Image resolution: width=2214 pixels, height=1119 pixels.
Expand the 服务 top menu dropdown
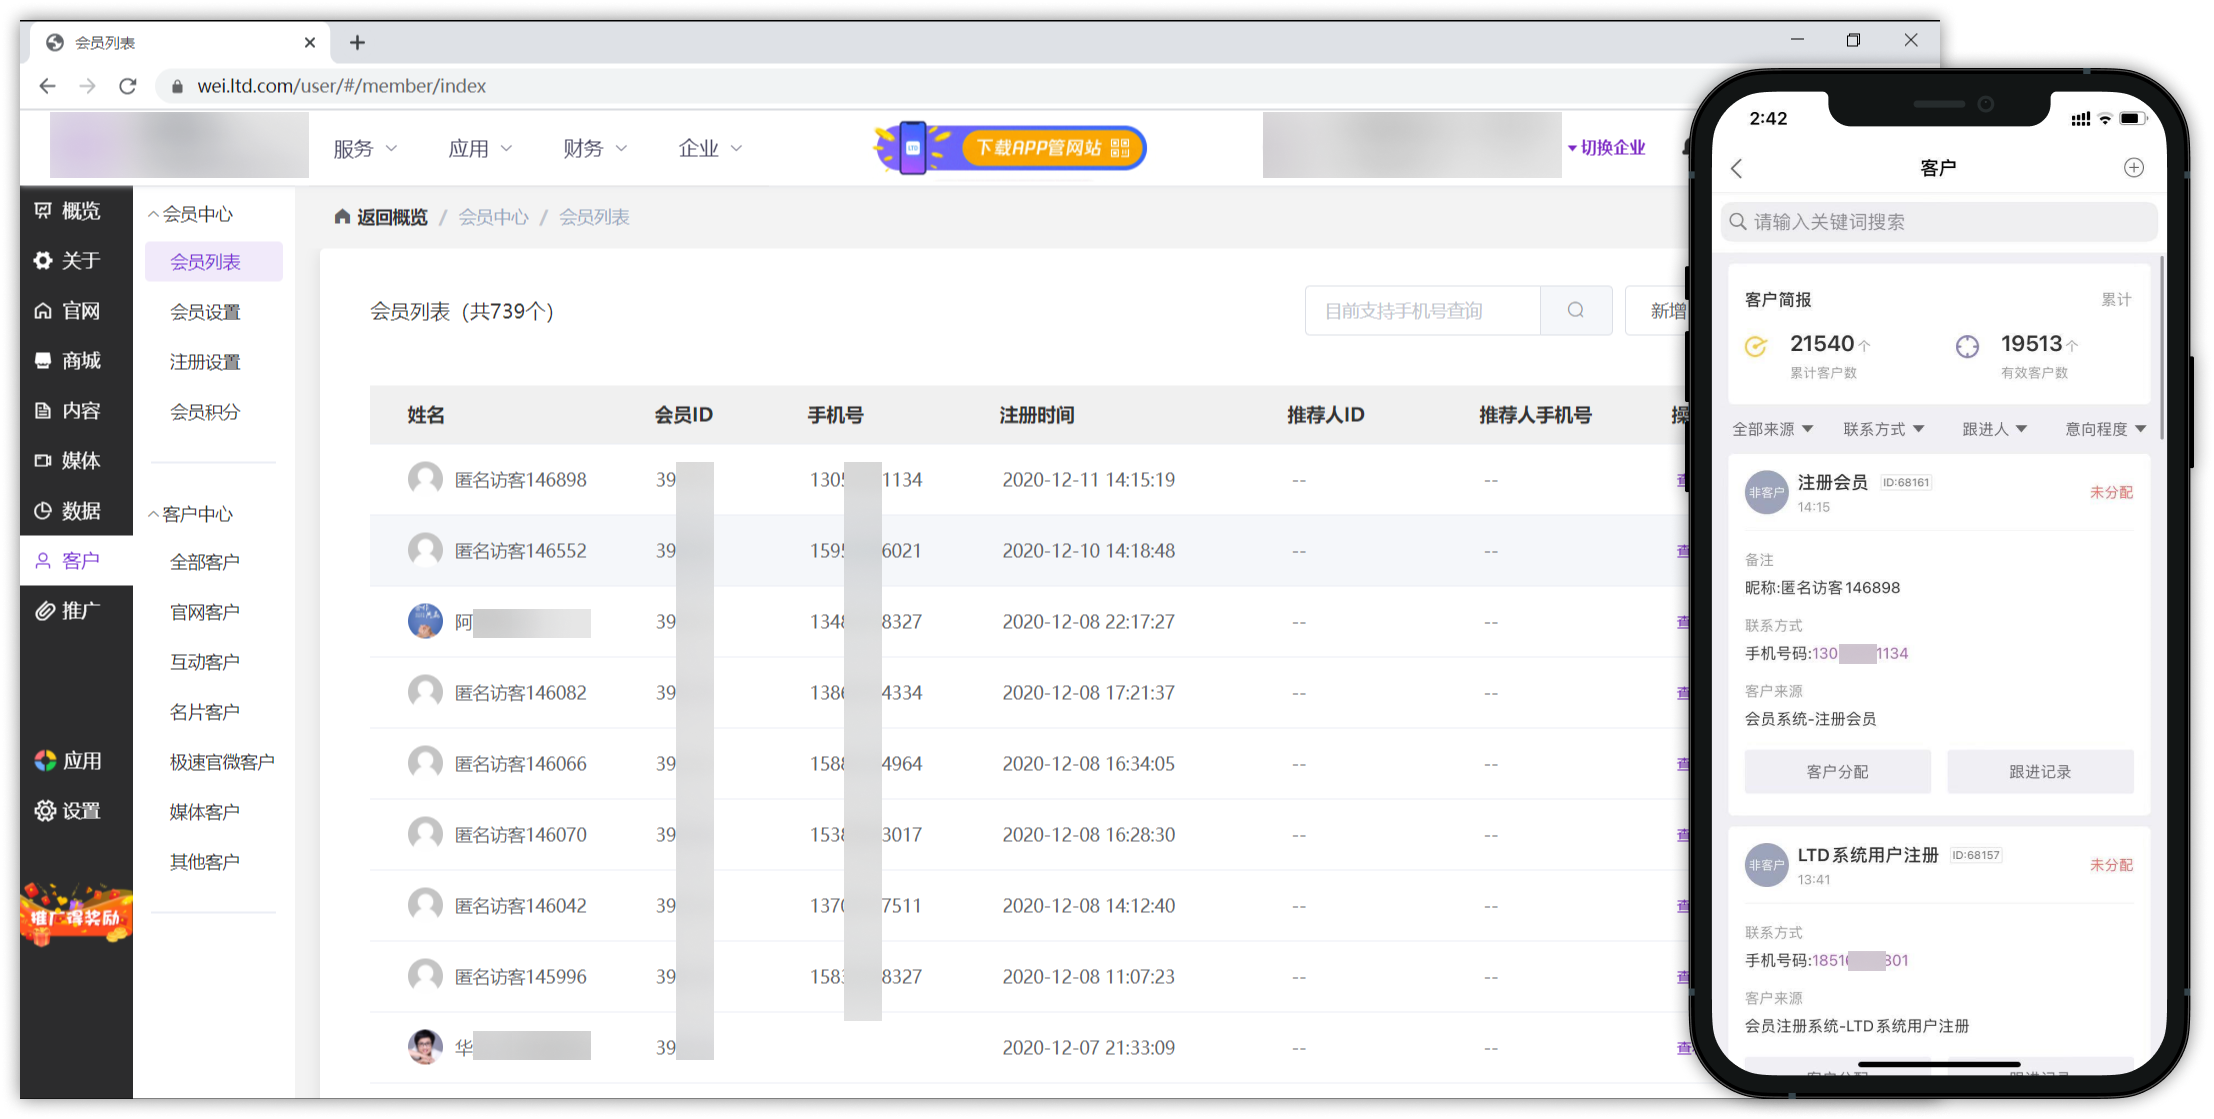coord(365,149)
